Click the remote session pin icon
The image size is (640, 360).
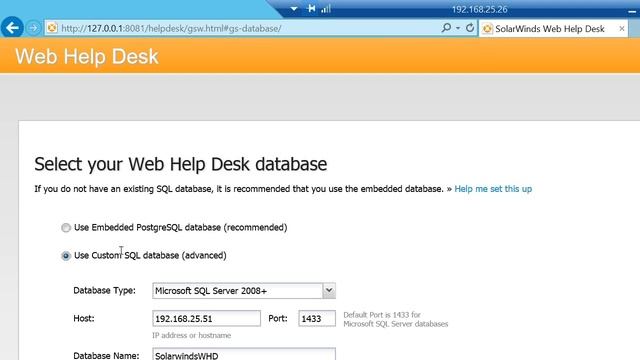point(311,9)
